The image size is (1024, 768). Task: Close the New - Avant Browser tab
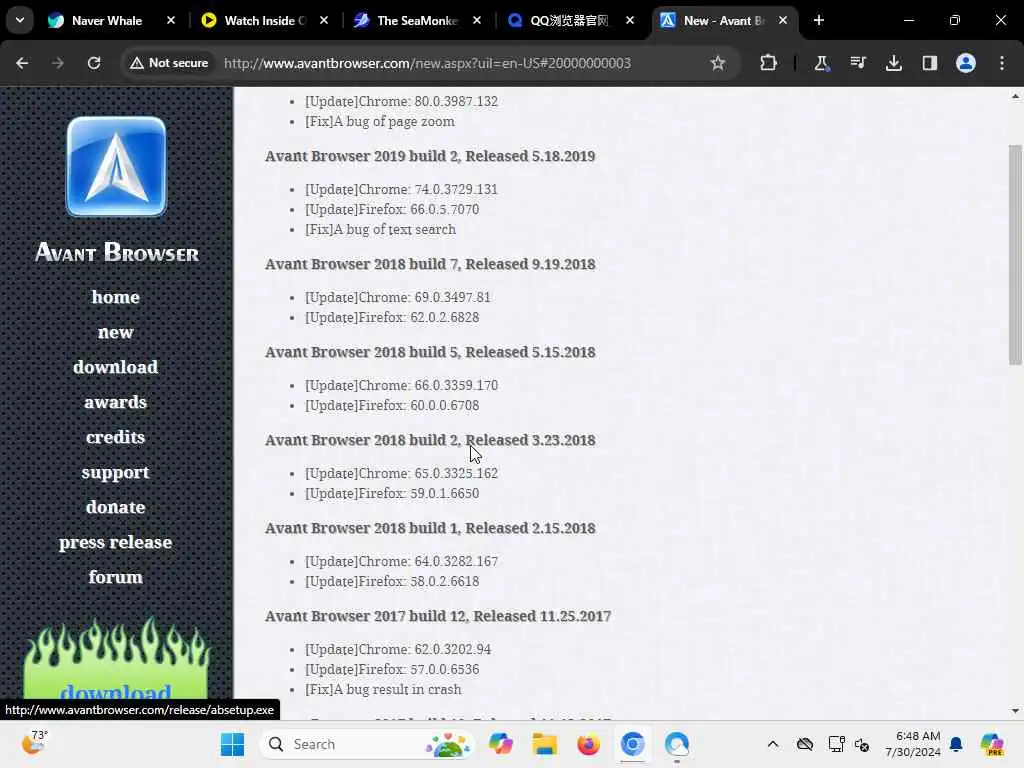(782, 20)
